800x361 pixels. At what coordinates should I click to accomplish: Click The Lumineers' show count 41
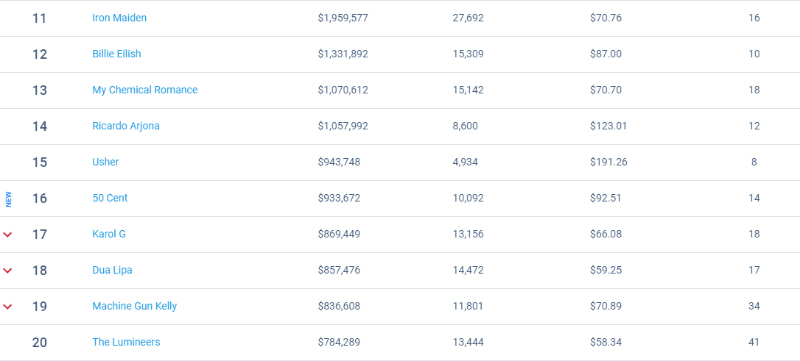pyautogui.click(x=754, y=342)
